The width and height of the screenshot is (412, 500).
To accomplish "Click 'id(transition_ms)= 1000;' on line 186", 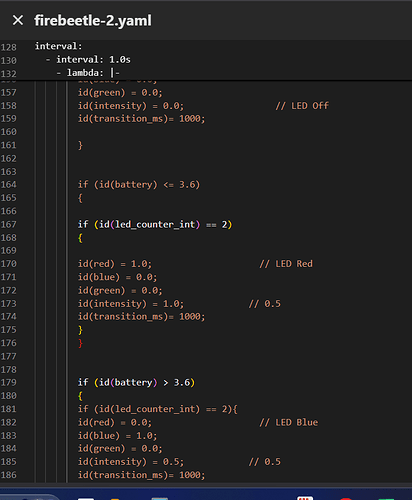I will 141,475.
